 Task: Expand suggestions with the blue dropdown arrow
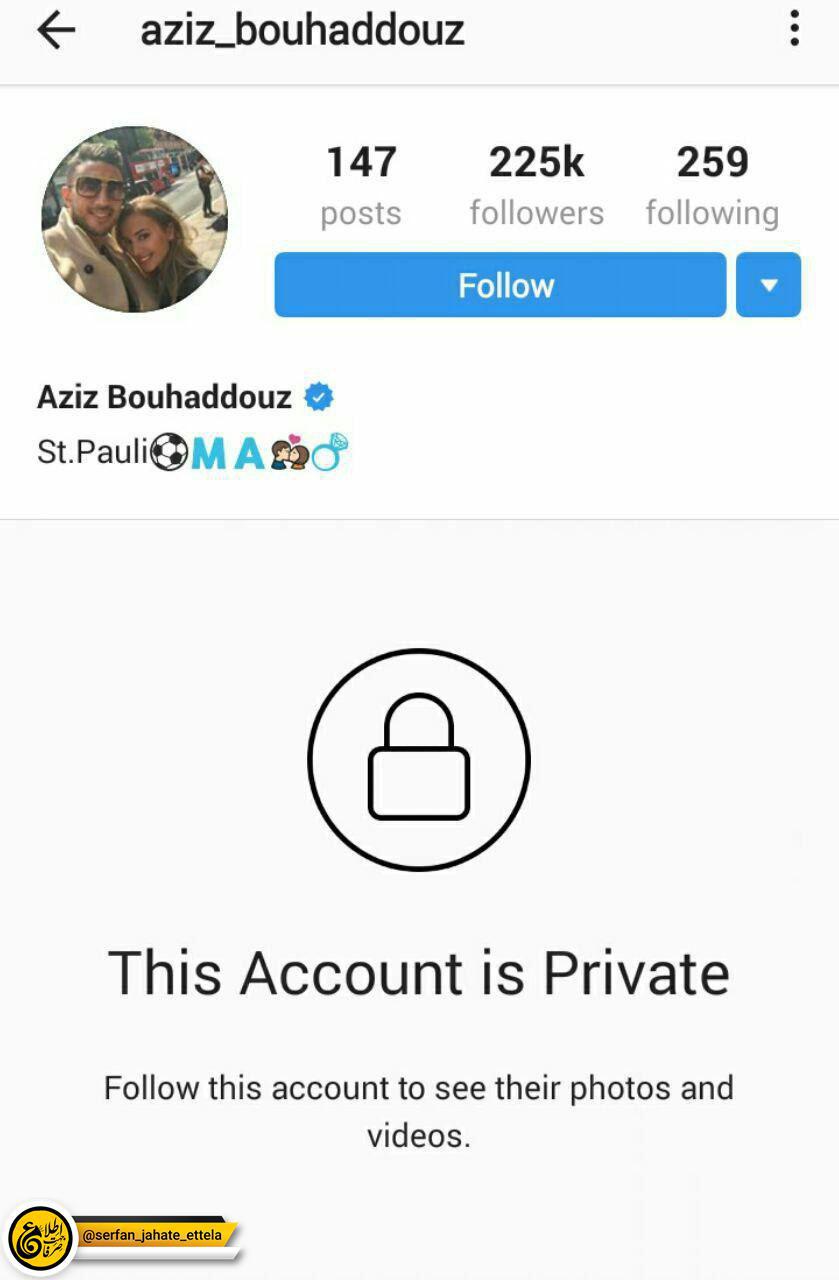click(768, 285)
